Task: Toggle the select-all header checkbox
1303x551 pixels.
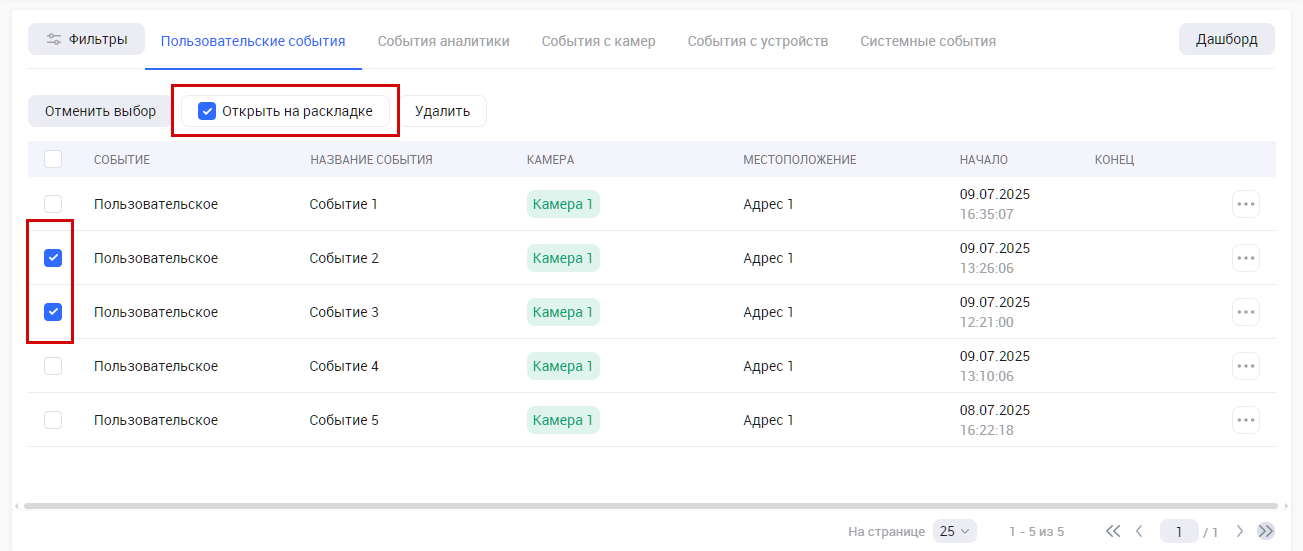Action: click(53, 159)
